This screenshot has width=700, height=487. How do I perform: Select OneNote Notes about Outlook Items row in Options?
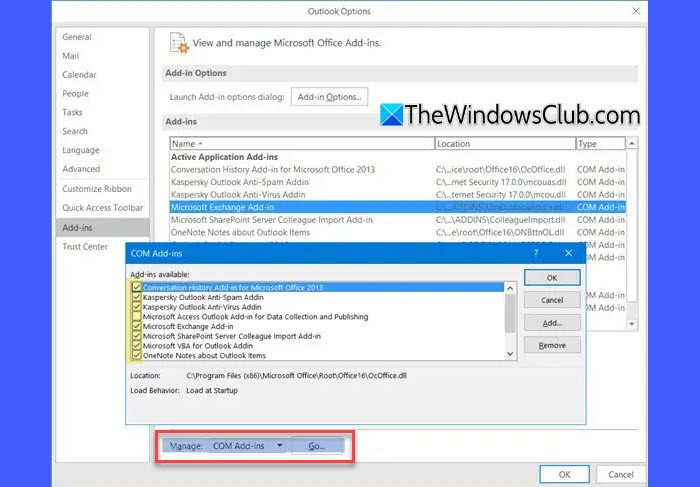397,232
